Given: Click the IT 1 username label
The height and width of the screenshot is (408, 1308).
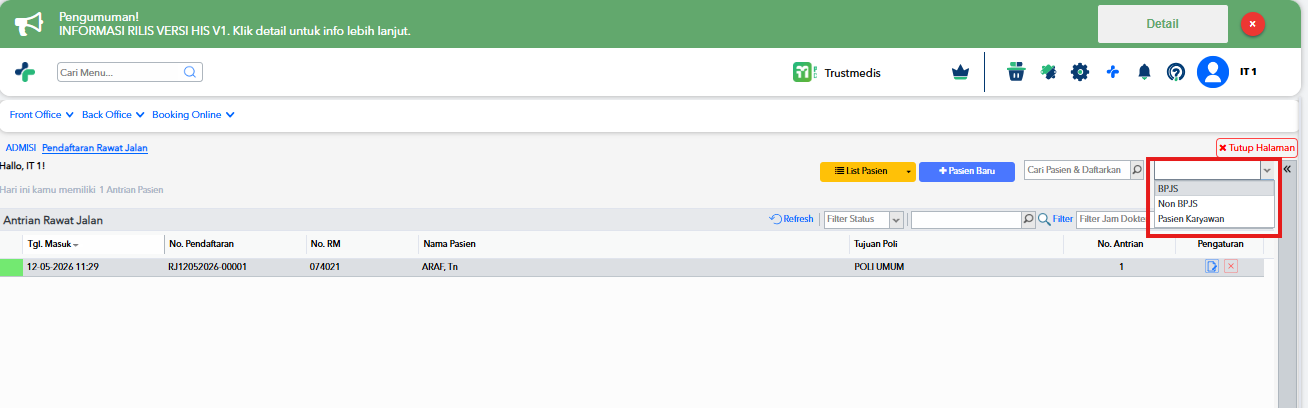Looking at the screenshot, I should click(x=1248, y=72).
